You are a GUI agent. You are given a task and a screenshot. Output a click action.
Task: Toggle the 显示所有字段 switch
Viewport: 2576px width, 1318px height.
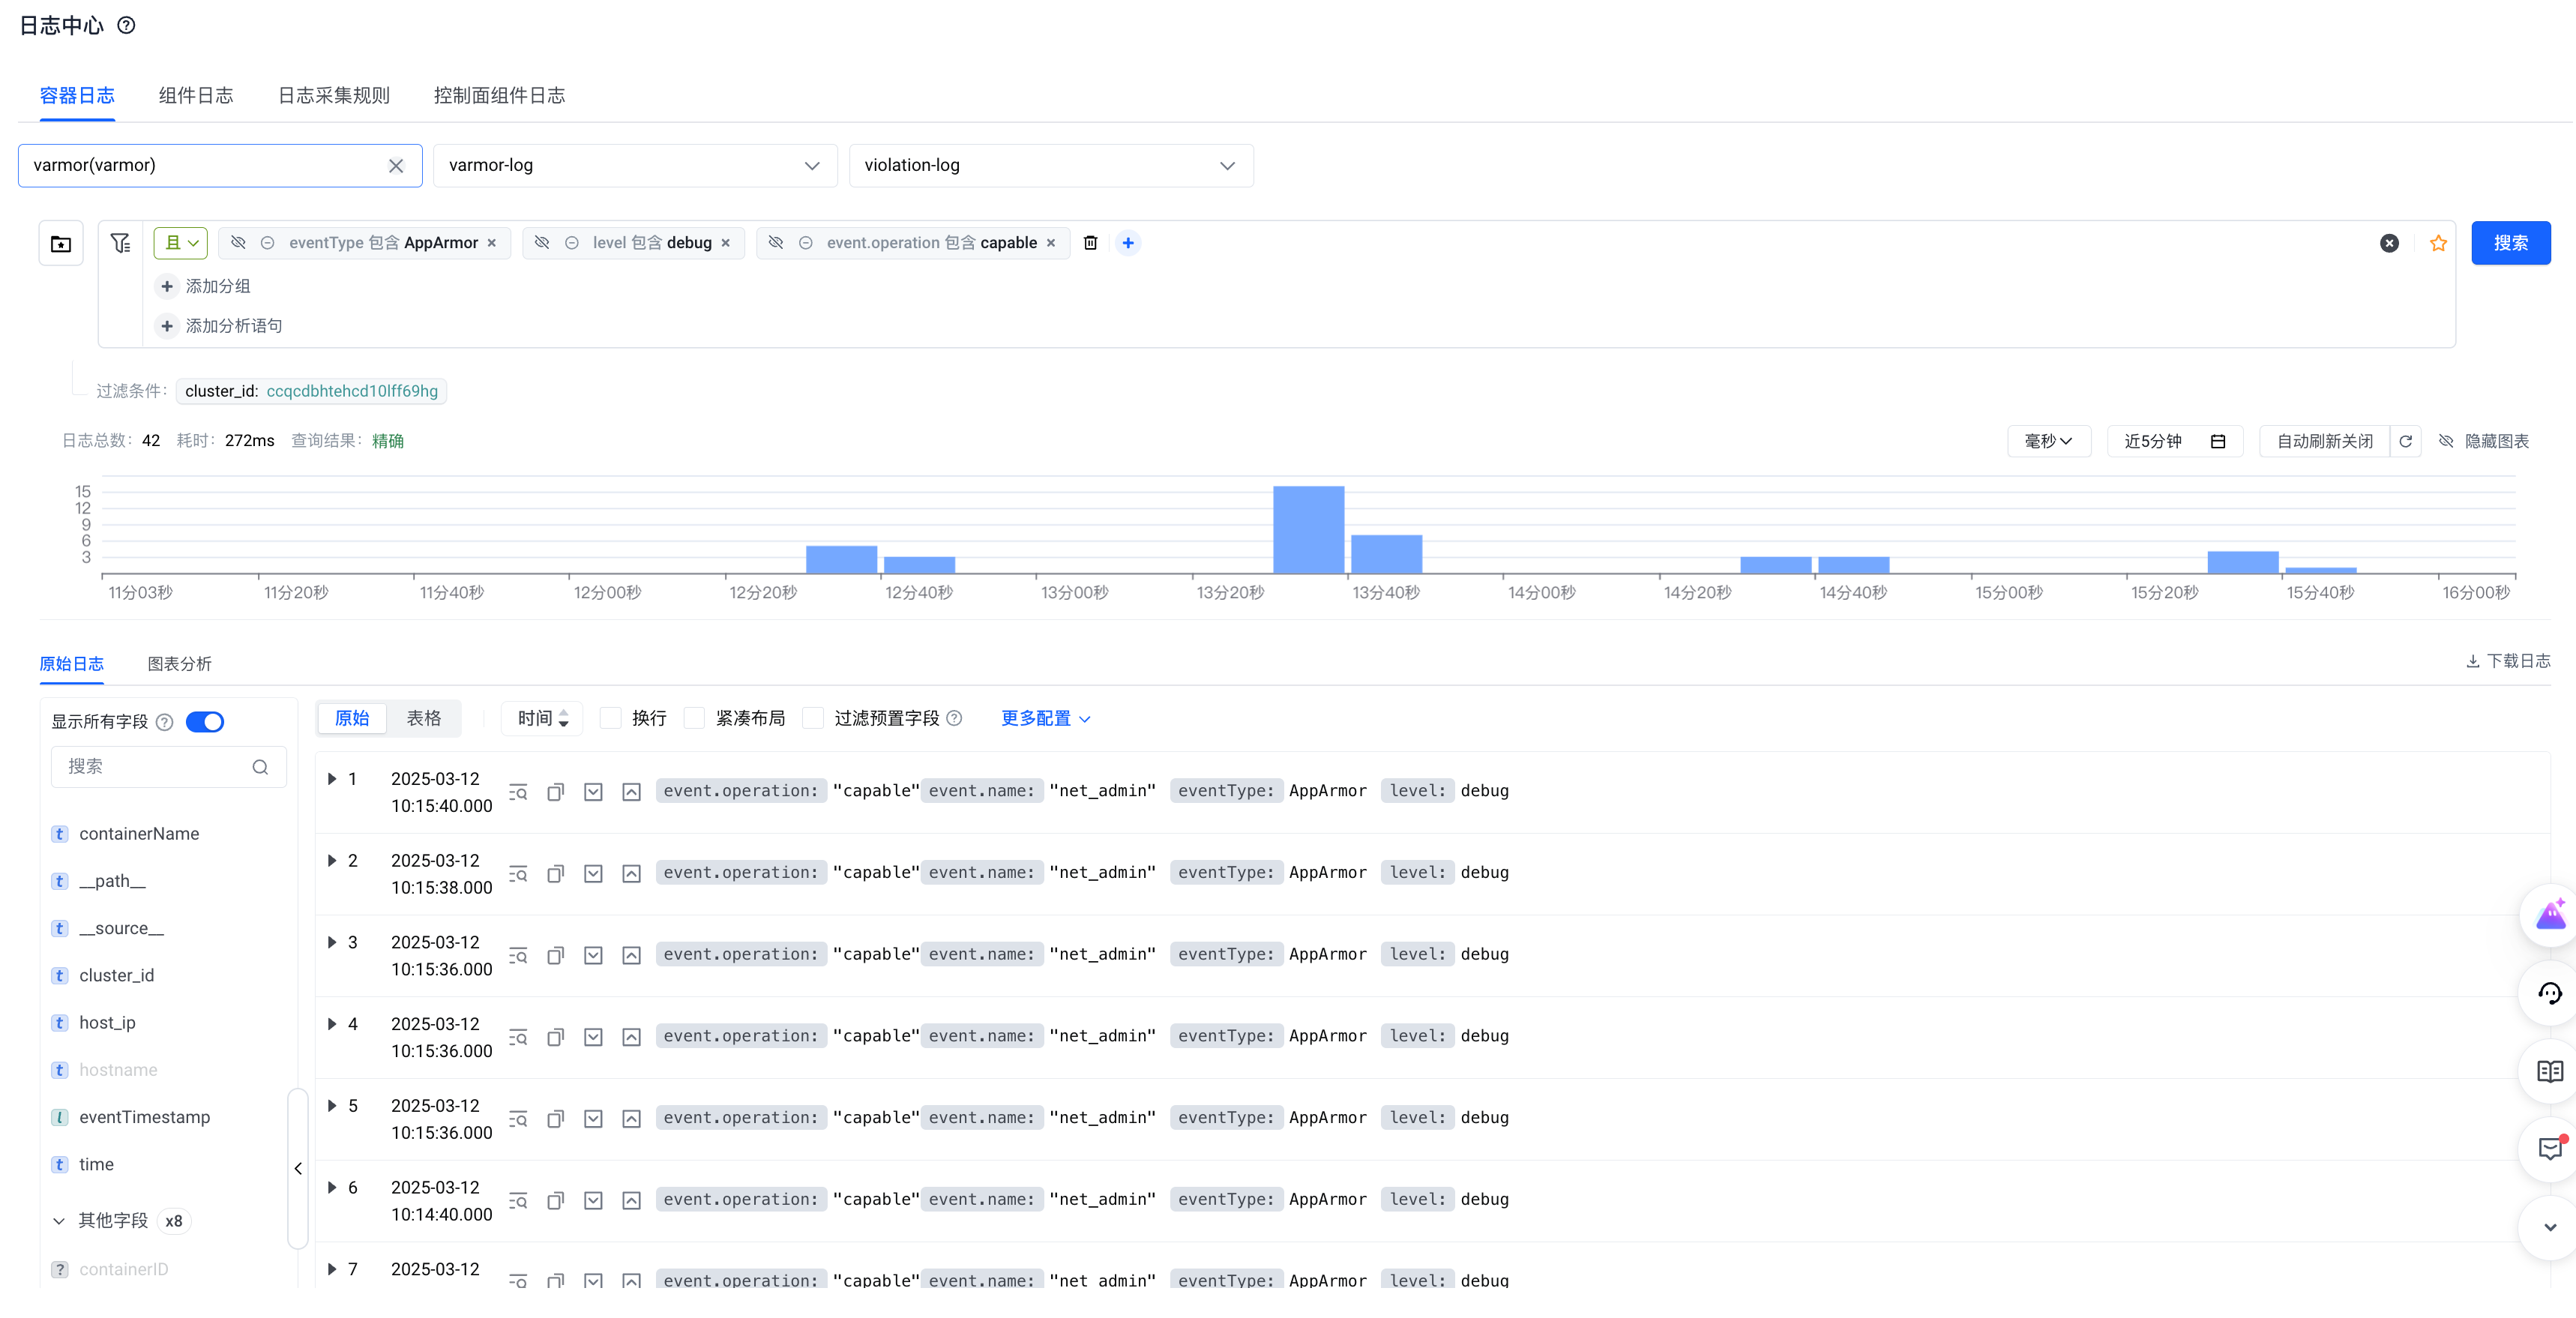[205, 721]
